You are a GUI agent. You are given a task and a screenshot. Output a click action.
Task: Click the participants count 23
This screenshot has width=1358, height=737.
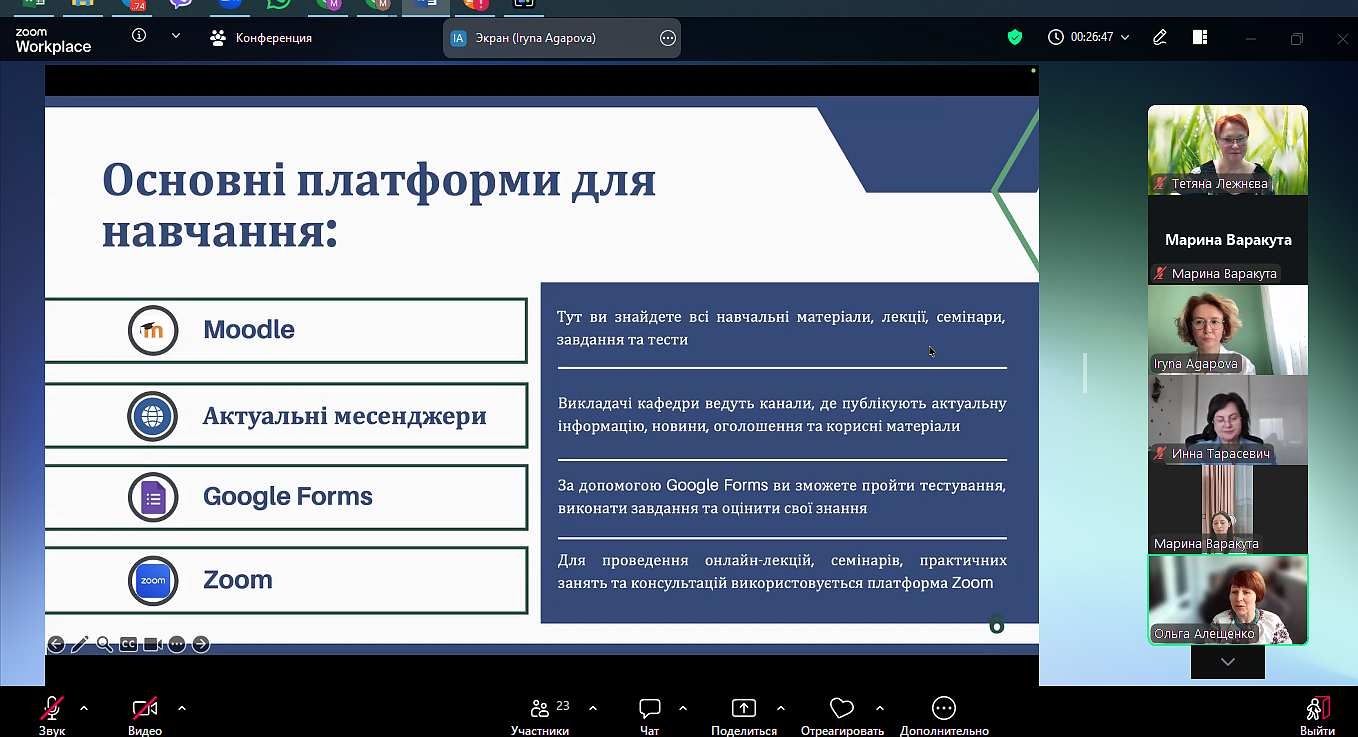563,706
